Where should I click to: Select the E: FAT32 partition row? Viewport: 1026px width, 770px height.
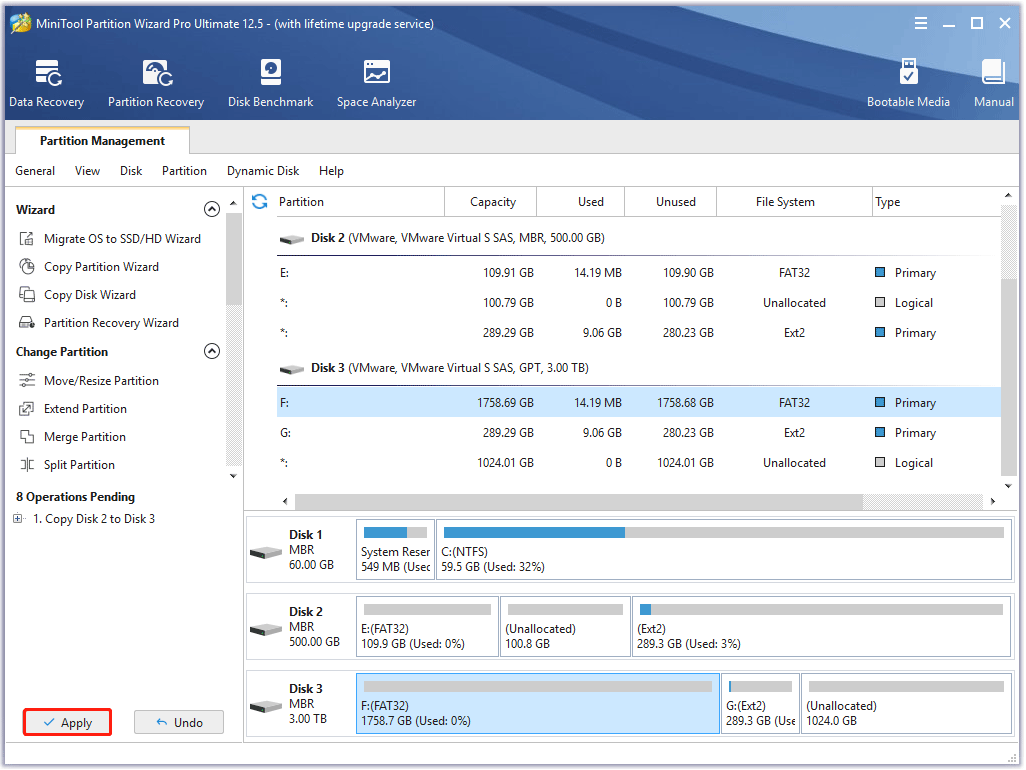click(639, 273)
